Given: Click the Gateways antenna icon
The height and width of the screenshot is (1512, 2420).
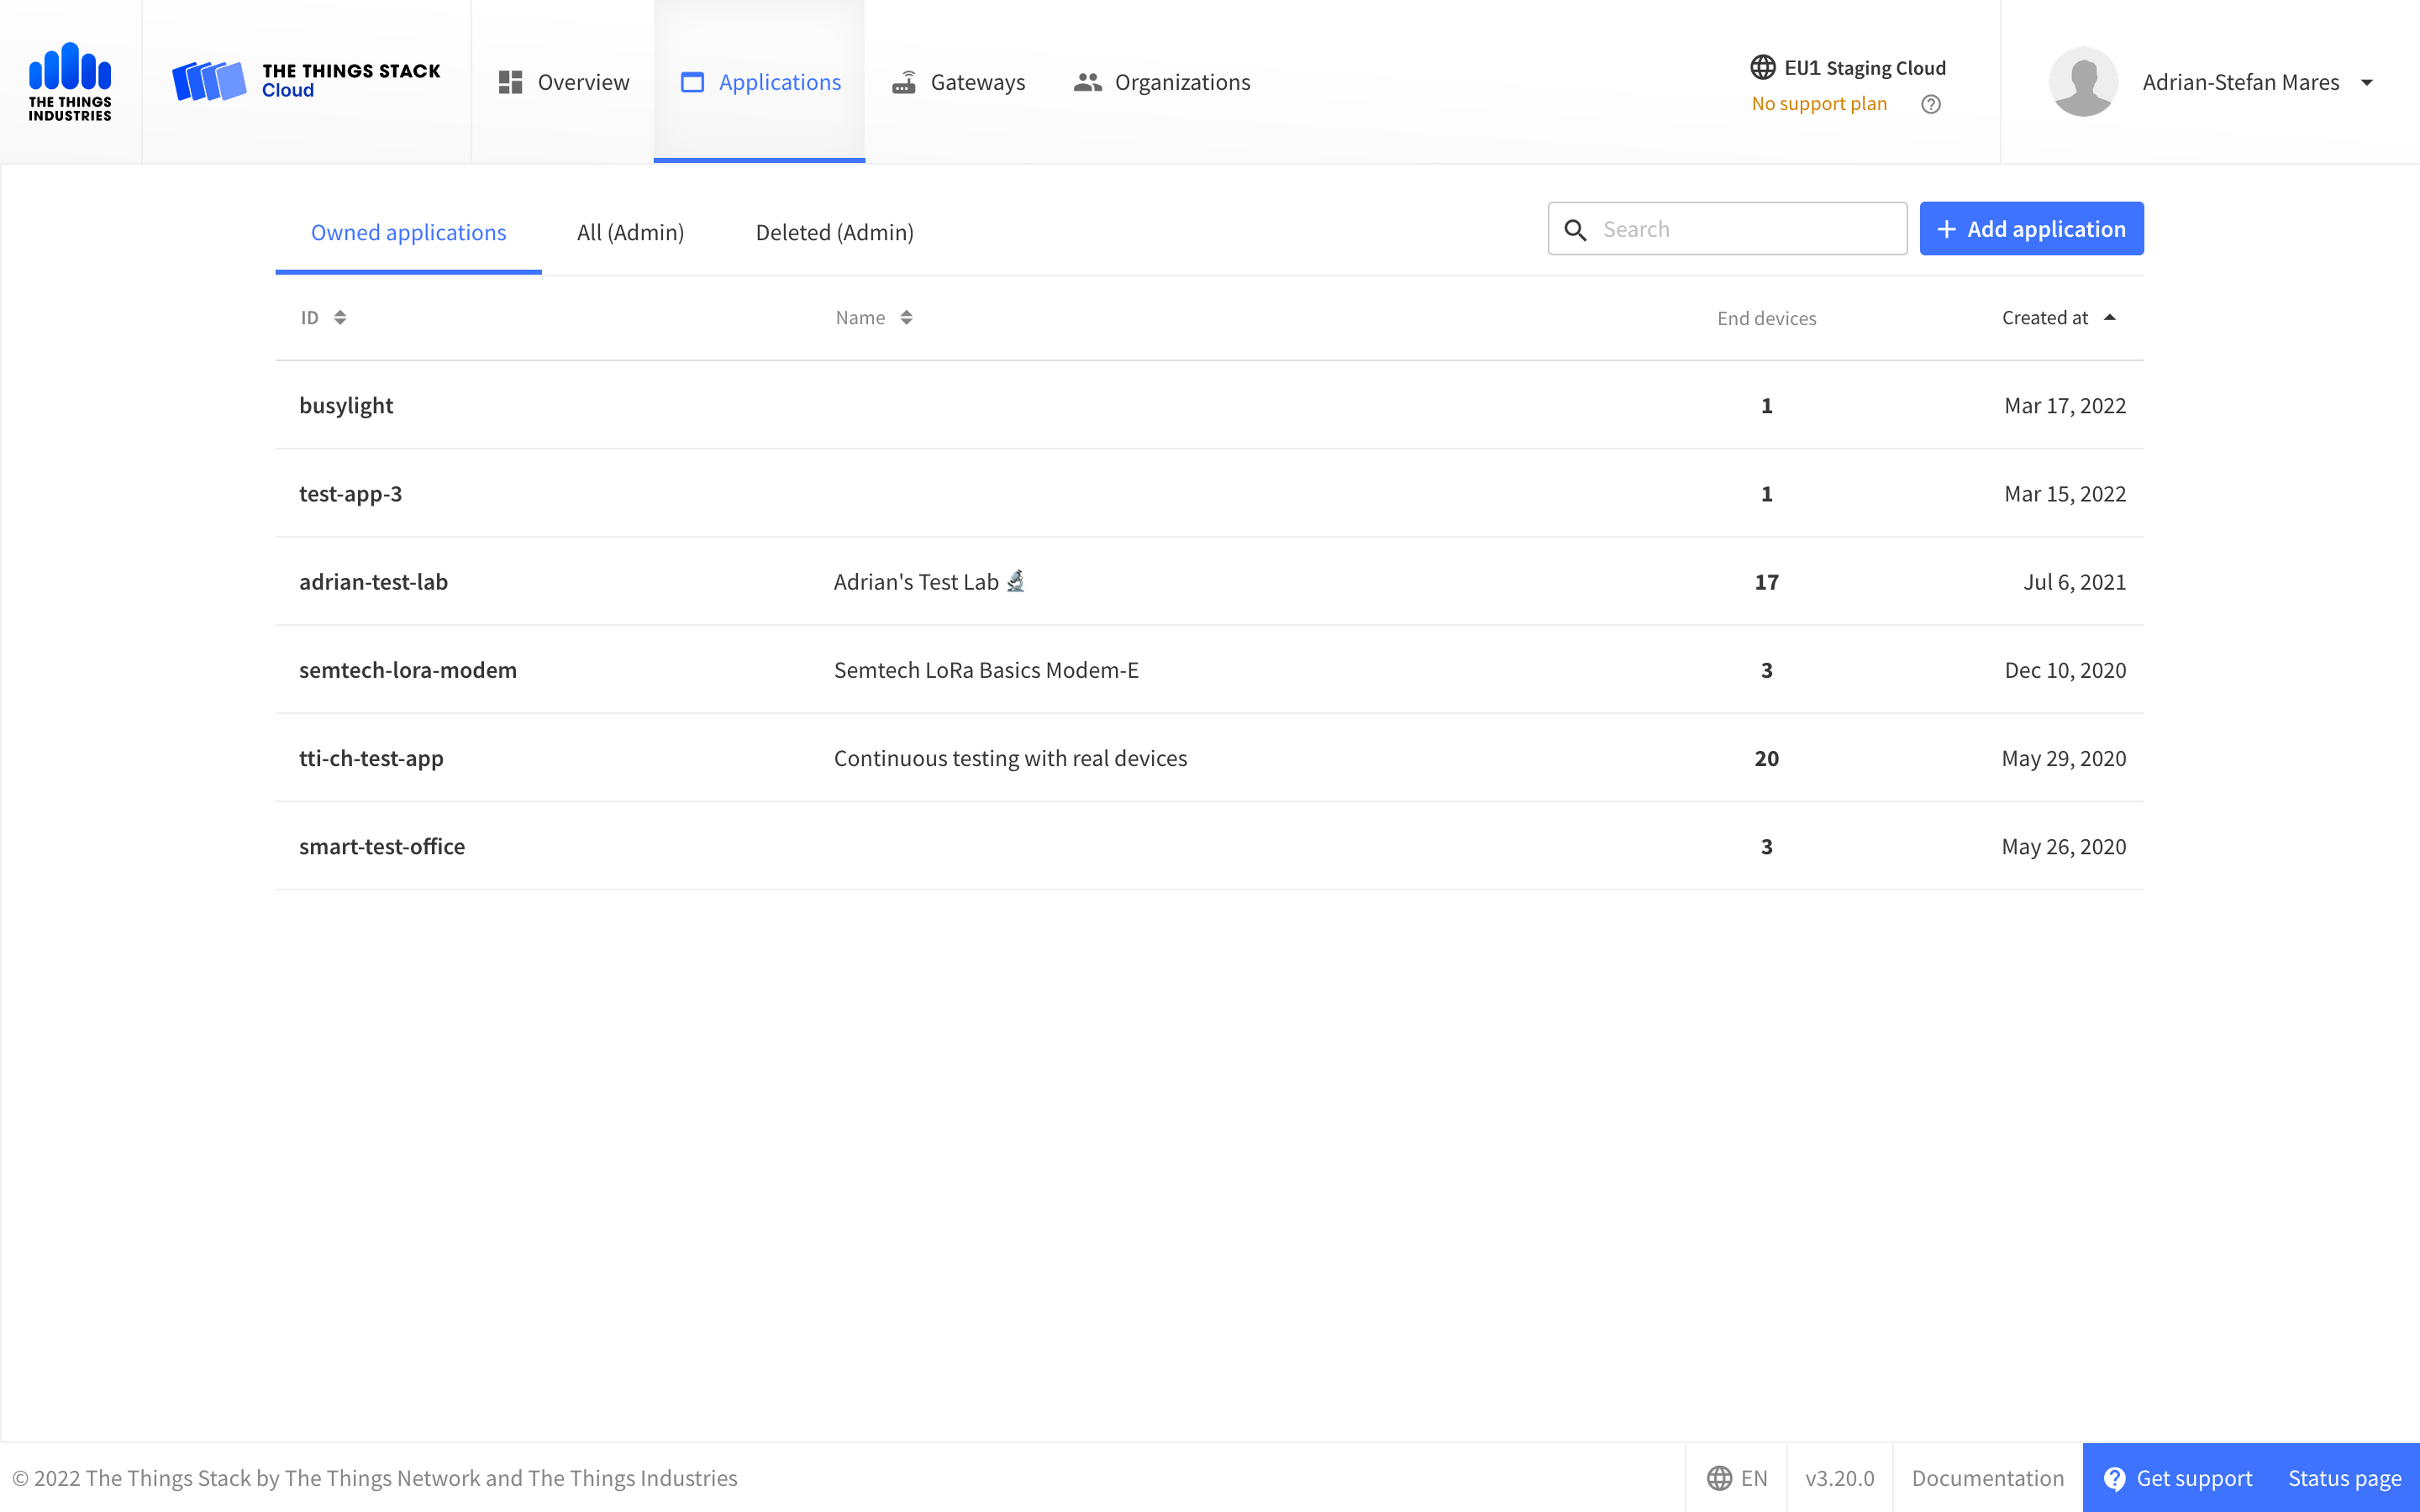Looking at the screenshot, I should [x=905, y=82].
